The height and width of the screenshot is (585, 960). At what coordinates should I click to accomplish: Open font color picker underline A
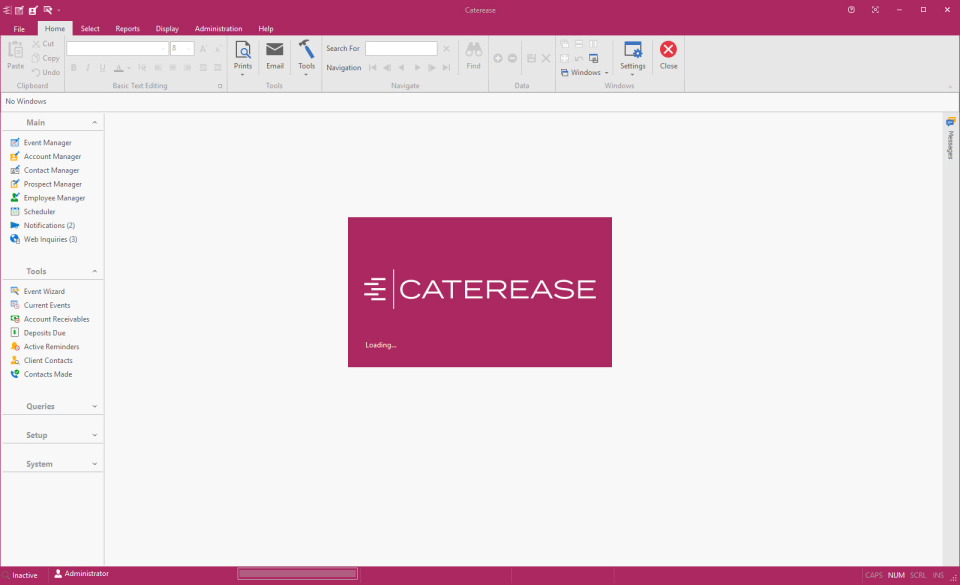click(119, 67)
